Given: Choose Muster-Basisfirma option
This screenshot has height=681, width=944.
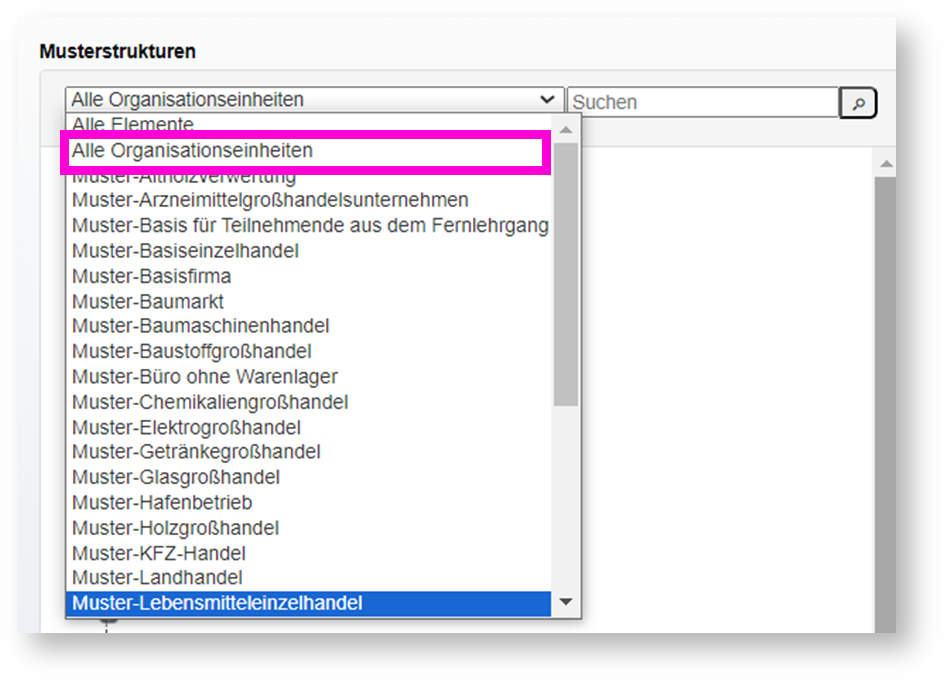Looking at the screenshot, I should [151, 276].
